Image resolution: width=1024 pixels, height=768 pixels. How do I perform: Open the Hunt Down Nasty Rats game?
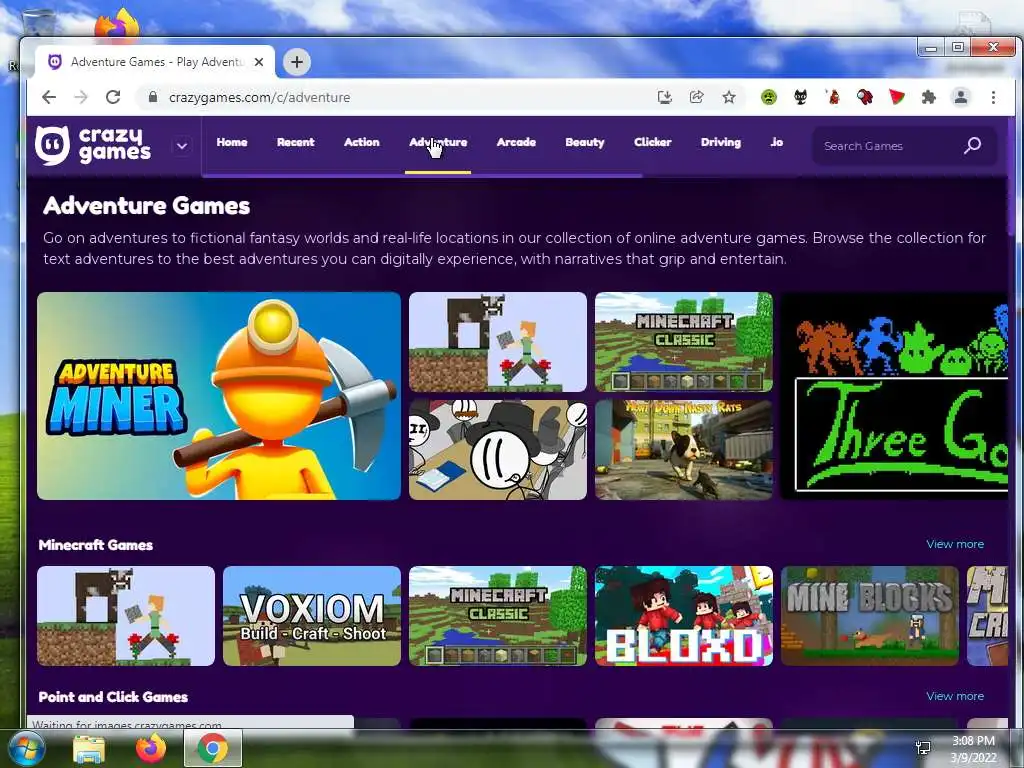click(684, 450)
